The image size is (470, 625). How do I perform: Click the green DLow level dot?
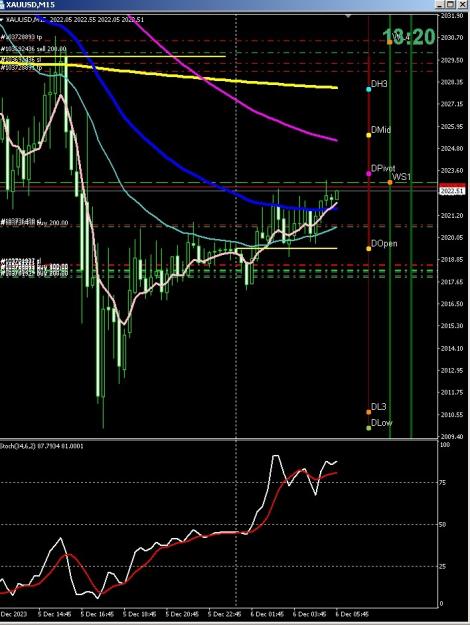(369, 428)
